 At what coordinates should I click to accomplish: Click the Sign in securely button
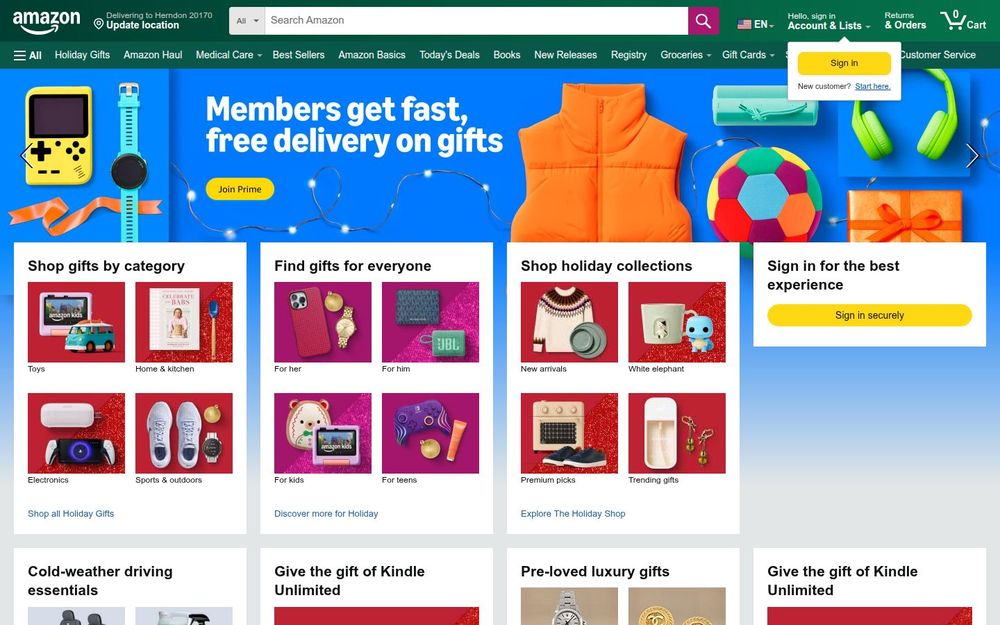pyautogui.click(x=869, y=315)
